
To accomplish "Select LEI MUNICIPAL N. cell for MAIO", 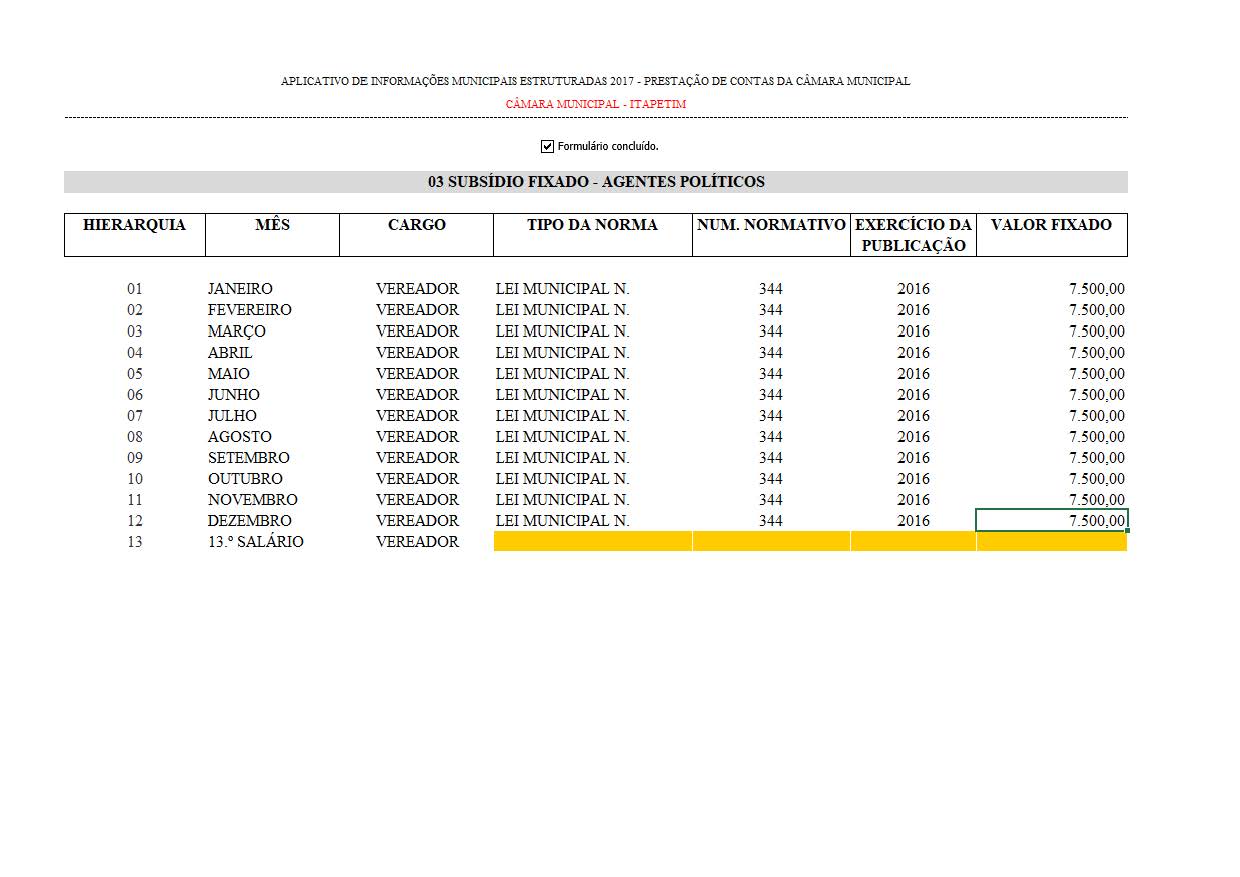I will 561,373.
